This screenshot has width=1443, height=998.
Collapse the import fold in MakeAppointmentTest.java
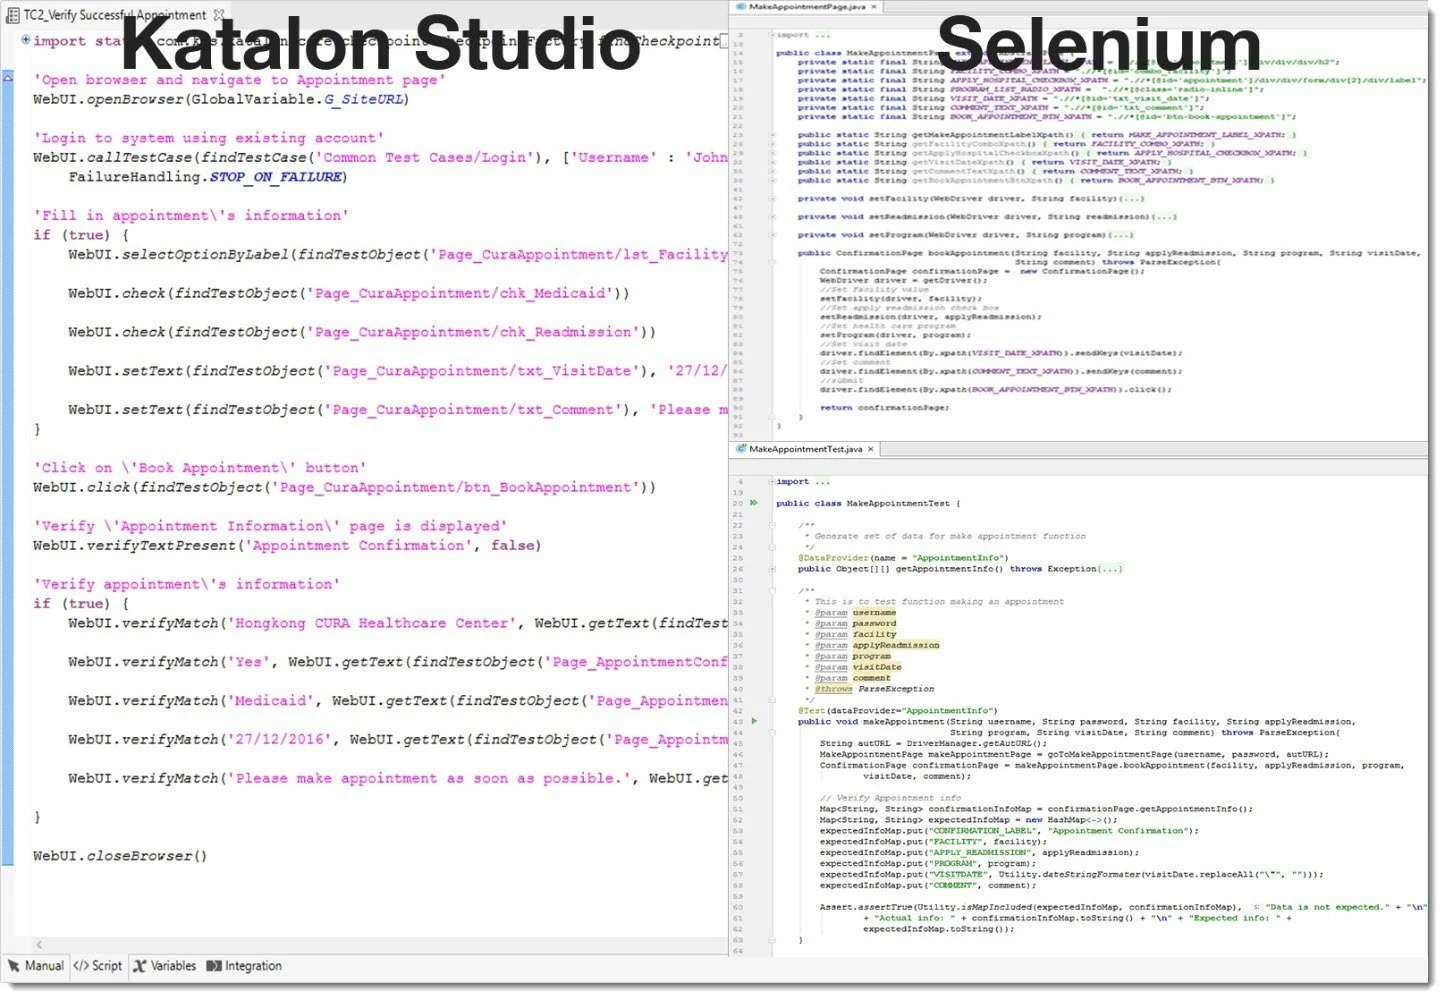click(772, 481)
